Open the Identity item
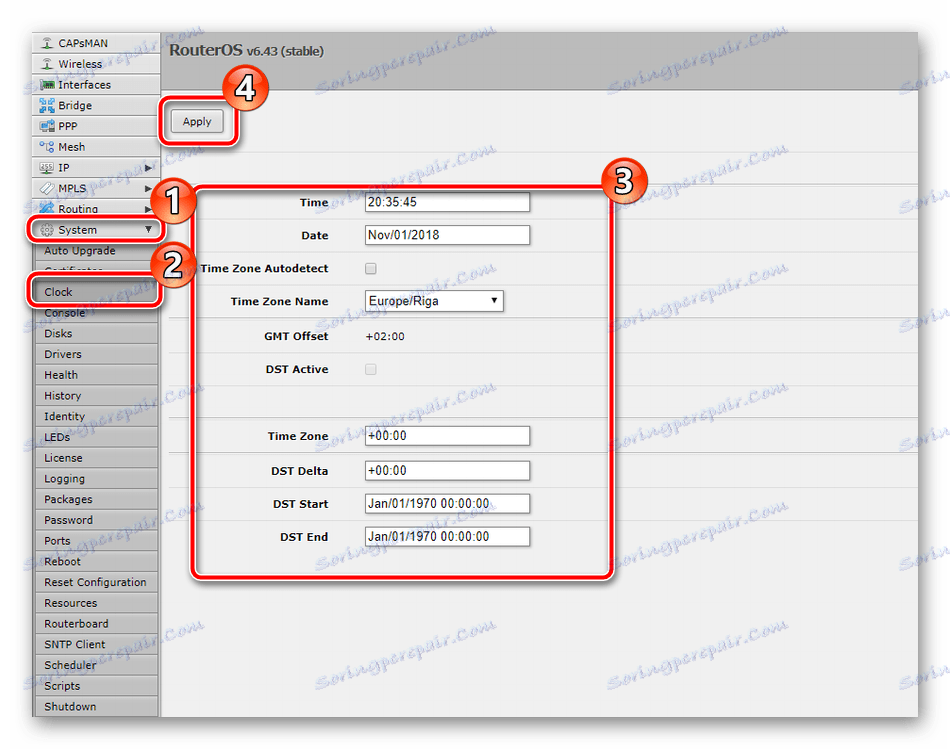The width and height of the screenshot is (950, 749). (x=97, y=416)
